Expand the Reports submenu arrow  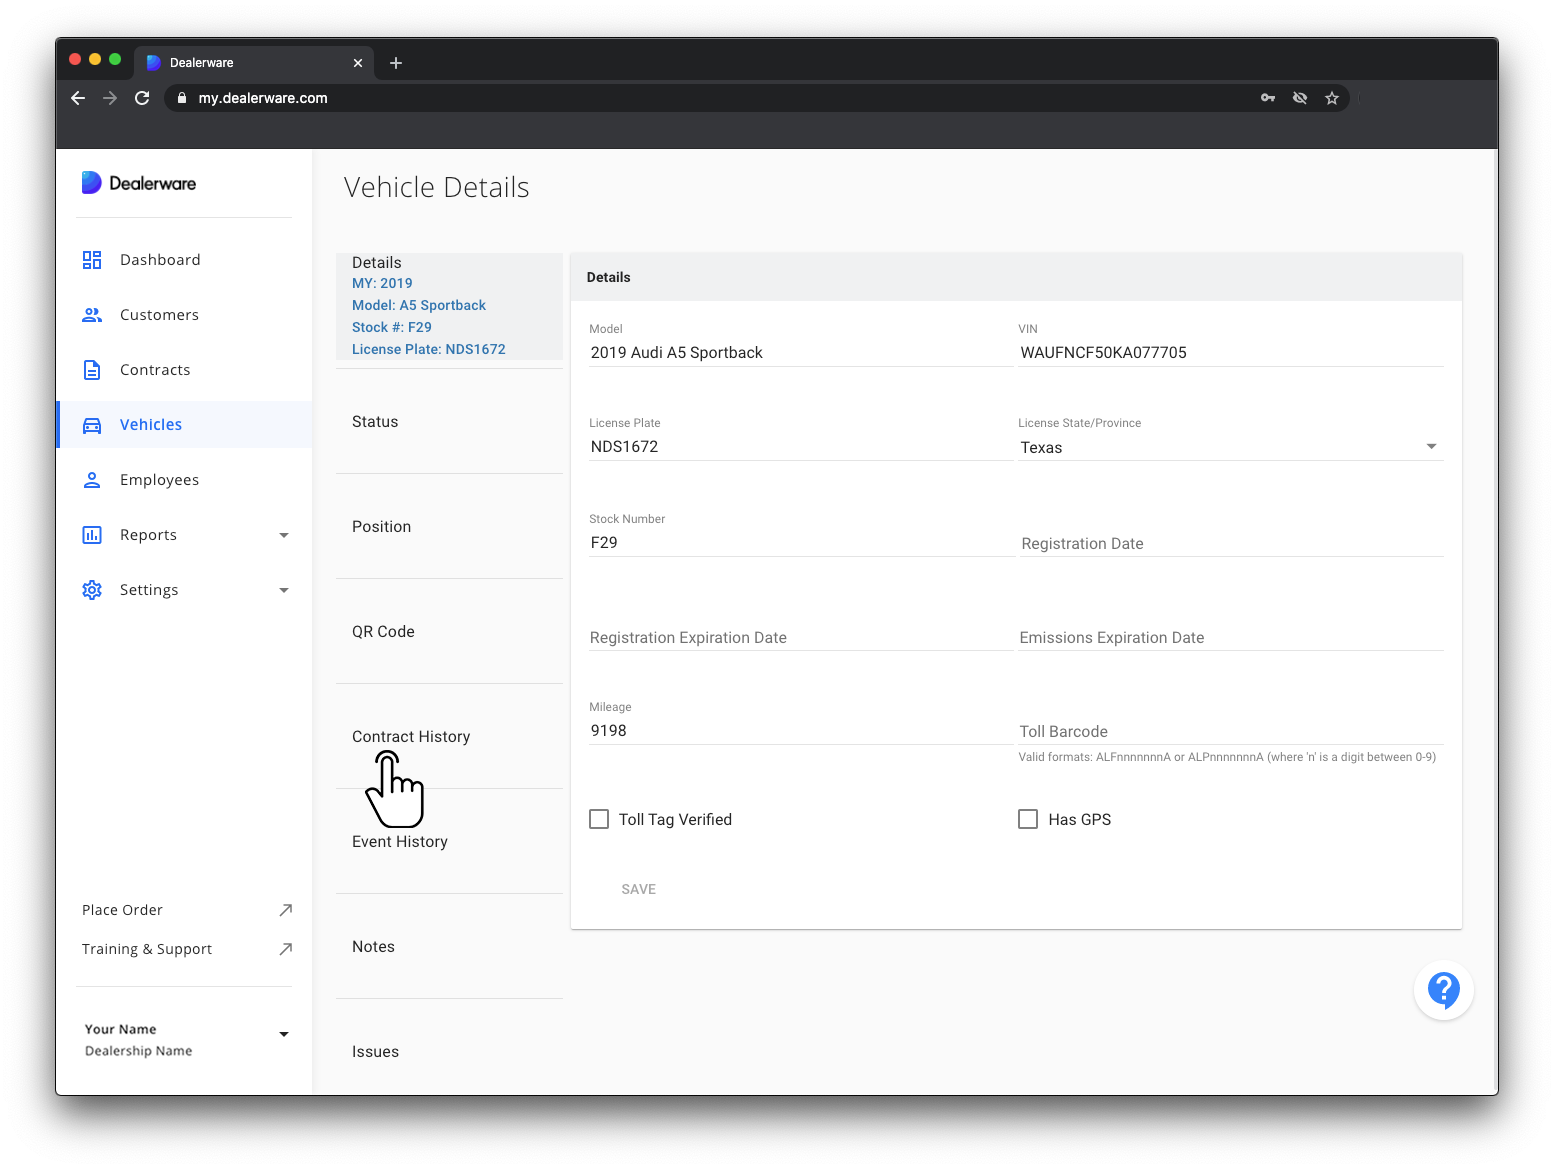click(284, 535)
